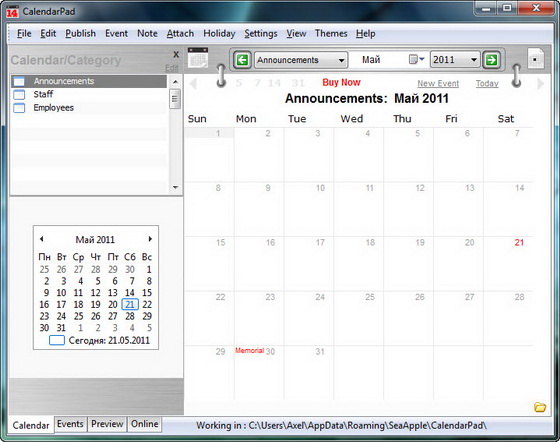Click the month picker calendar icon
This screenshot has width=560, height=442.
[x=413, y=59]
